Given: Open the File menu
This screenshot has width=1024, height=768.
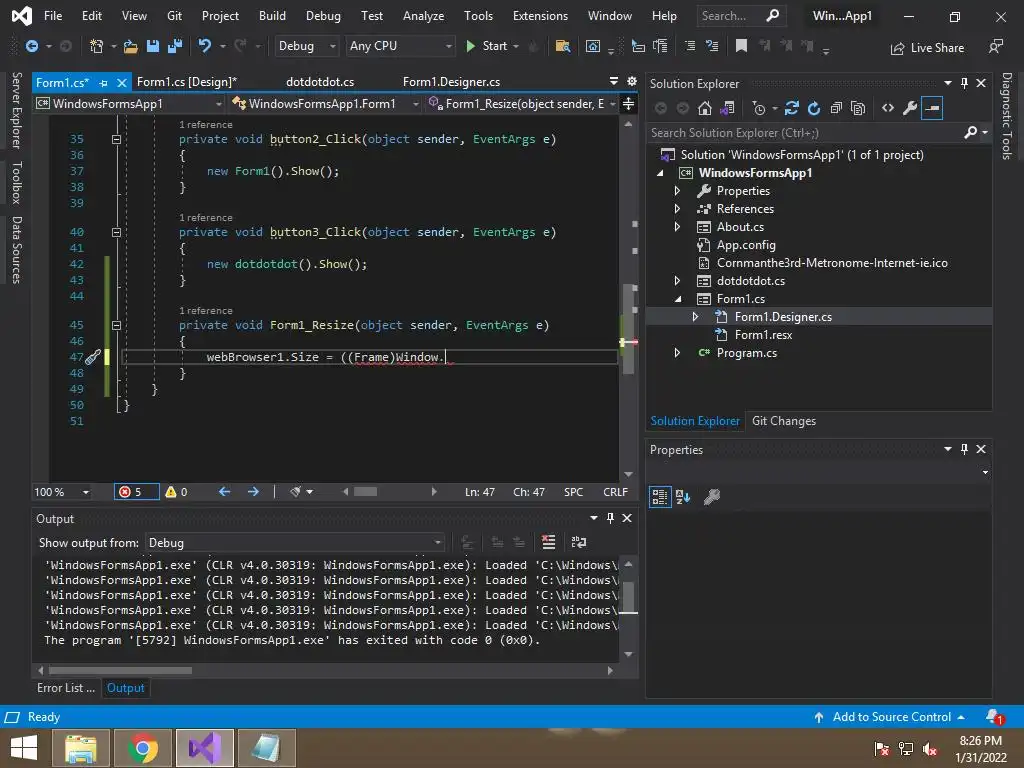Looking at the screenshot, I should 53,16.
